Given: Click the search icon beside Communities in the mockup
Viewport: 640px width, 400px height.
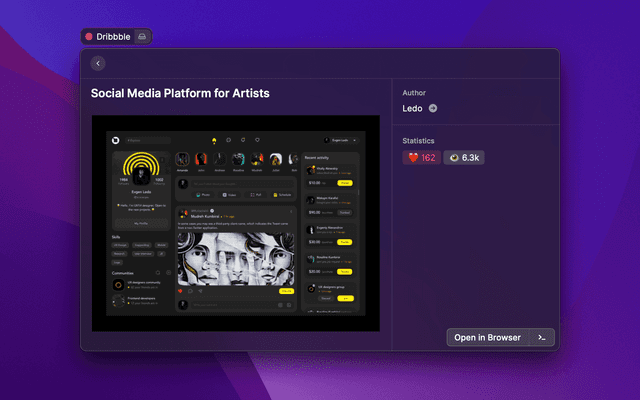Looking at the screenshot, I should (156, 272).
